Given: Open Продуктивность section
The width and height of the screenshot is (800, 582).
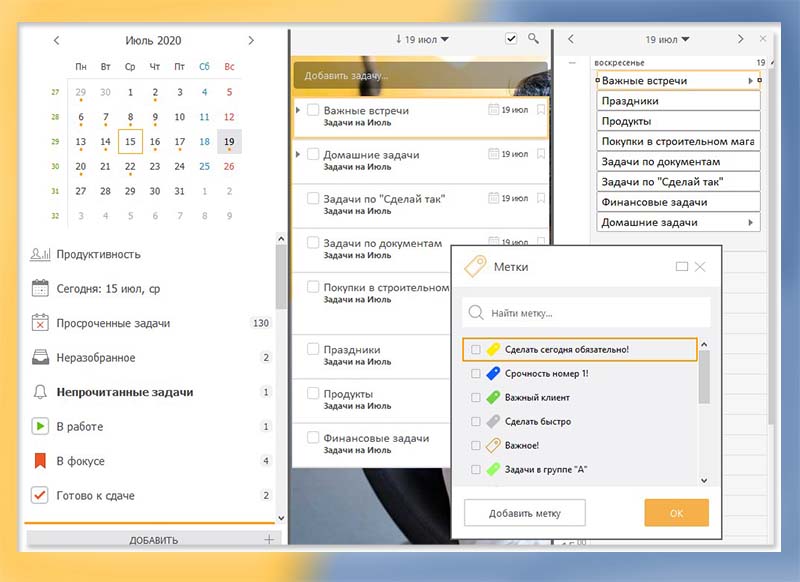Looking at the screenshot, I should [98, 254].
